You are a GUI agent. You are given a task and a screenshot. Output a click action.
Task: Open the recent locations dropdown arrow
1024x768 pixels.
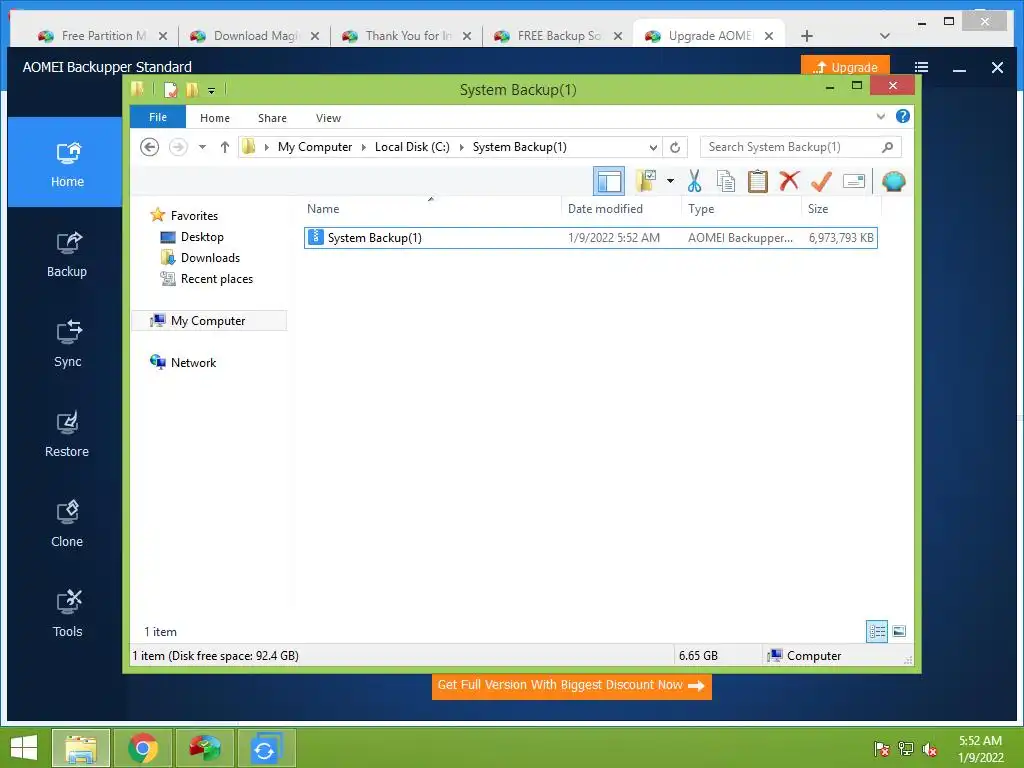point(202,147)
